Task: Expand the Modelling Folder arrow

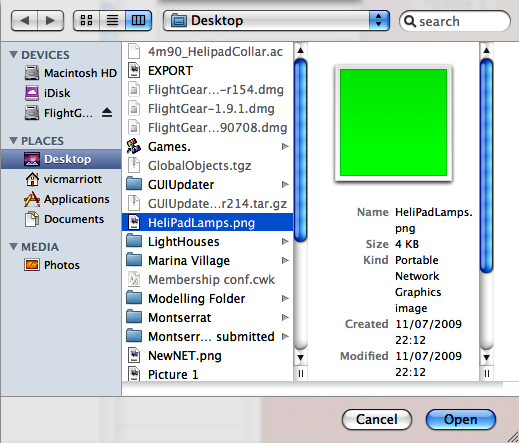Action: pos(285,298)
